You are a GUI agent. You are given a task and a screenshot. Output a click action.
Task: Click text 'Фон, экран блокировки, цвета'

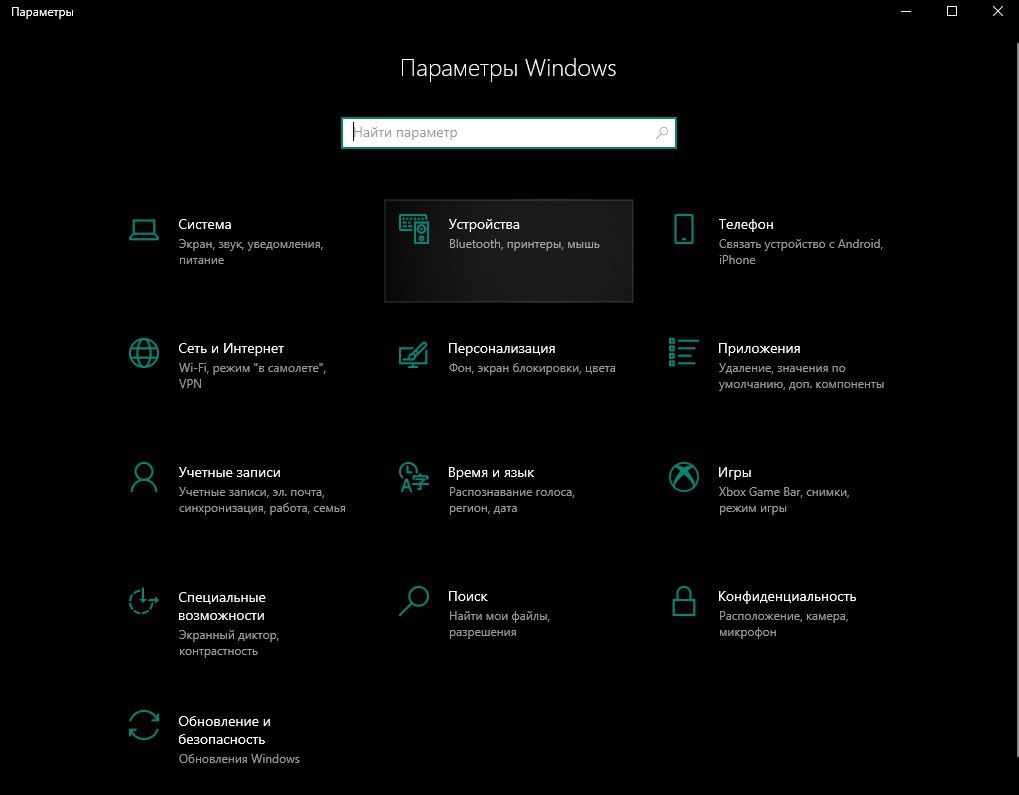[x=532, y=368]
